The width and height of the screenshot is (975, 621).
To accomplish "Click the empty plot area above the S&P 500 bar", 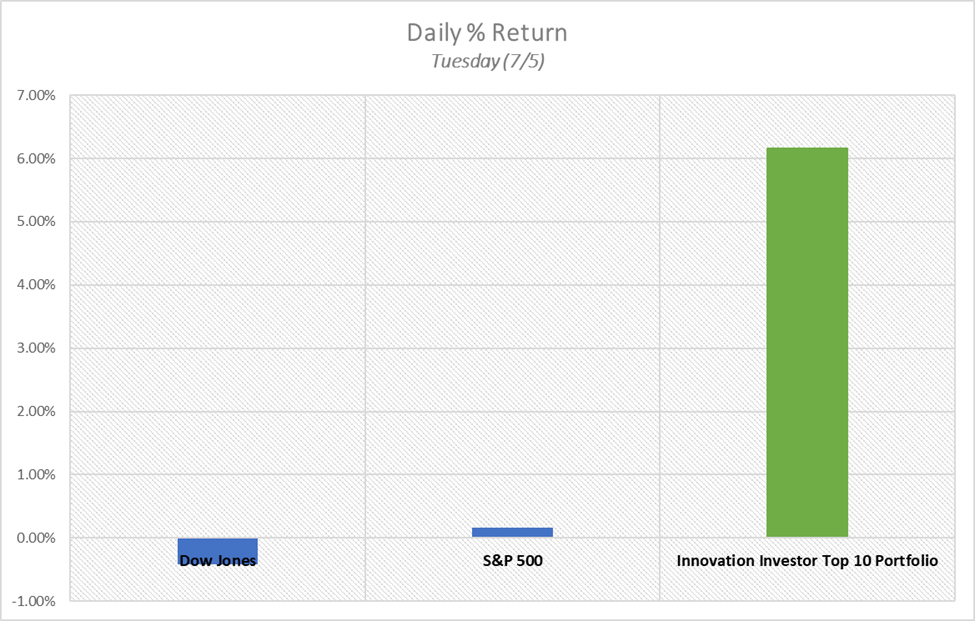I will tap(512, 300).
